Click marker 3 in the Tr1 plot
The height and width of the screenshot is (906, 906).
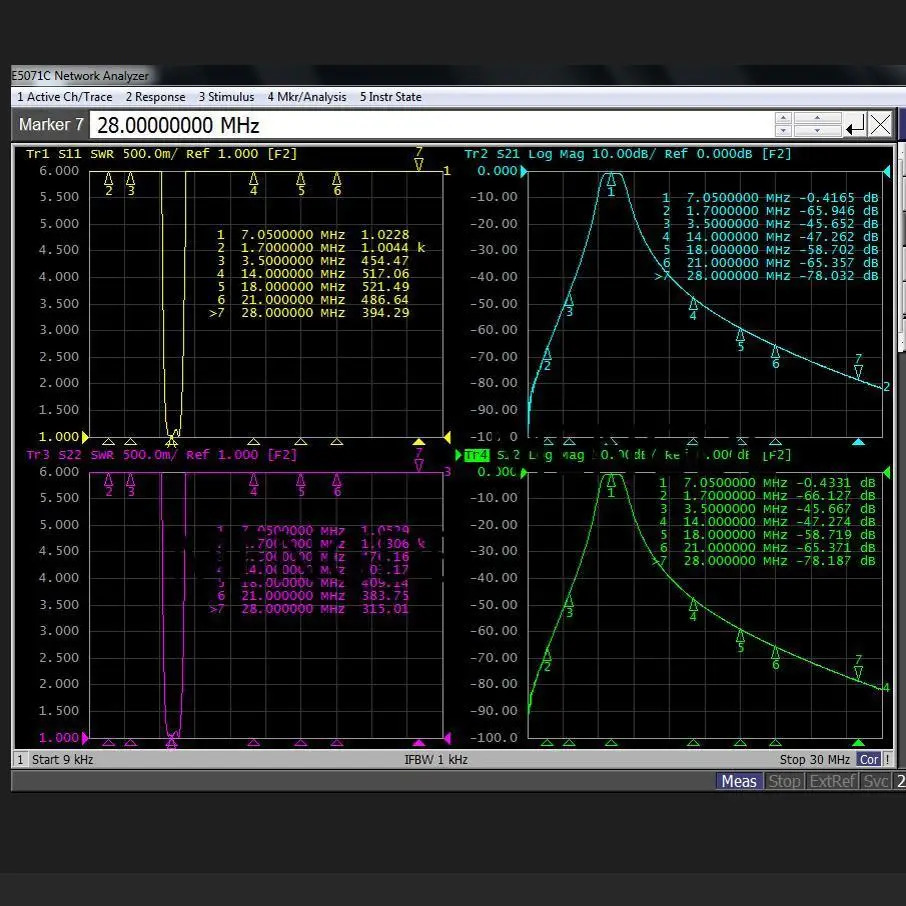click(131, 183)
